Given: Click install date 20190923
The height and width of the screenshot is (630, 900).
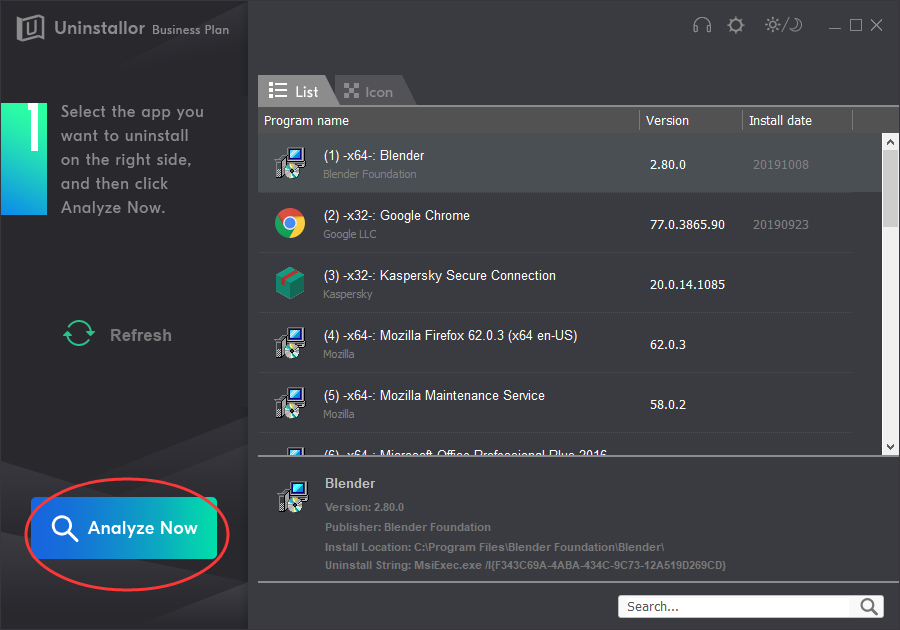Looking at the screenshot, I should [781, 225].
